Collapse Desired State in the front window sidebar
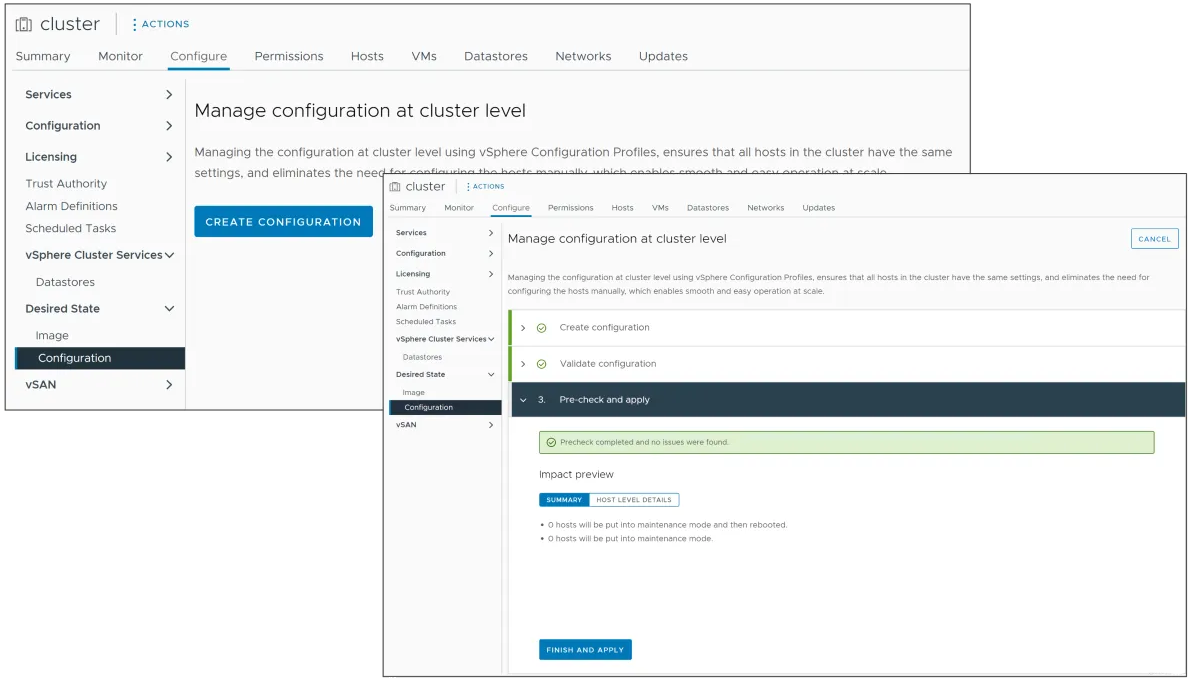Image resolution: width=1192 pixels, height=681 pixels. (x=491, y=375)
